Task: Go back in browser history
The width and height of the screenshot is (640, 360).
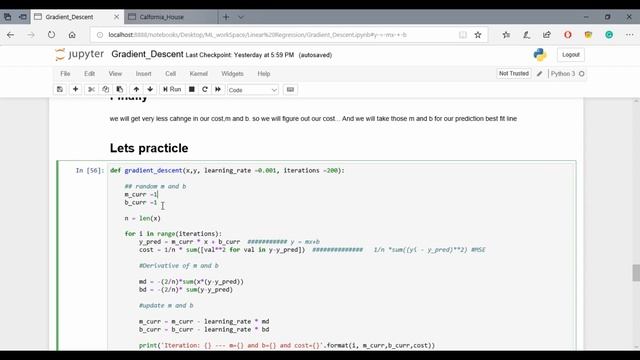Action: pyautogui.click(x=11, y=35)
